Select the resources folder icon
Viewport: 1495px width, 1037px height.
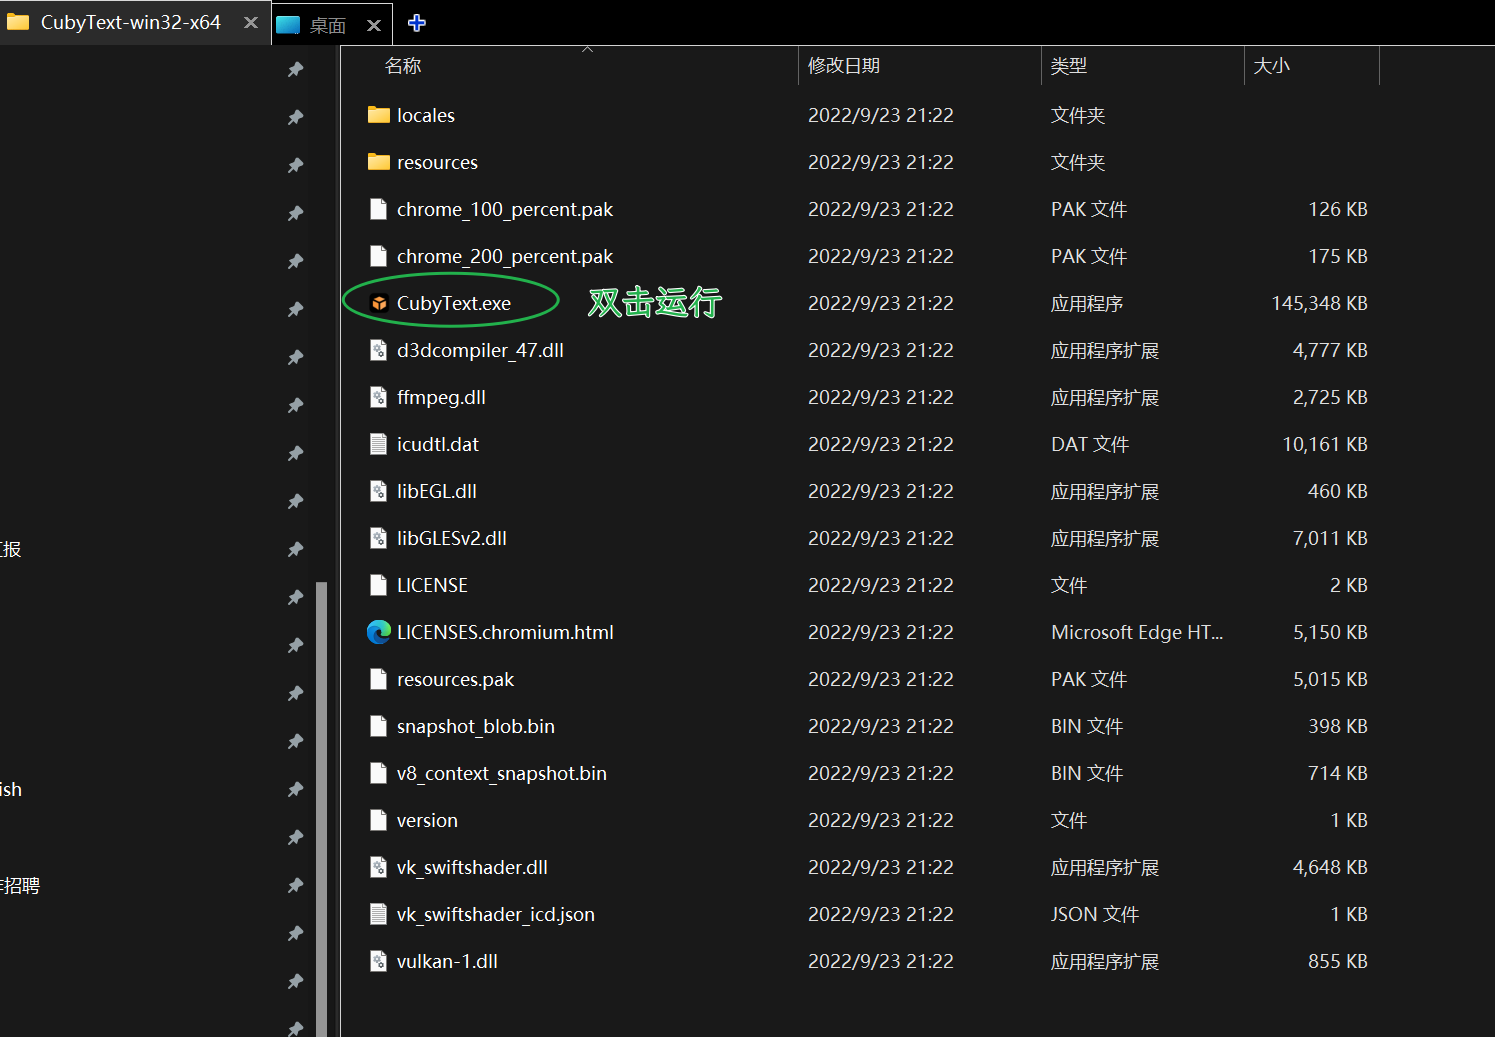379,162
